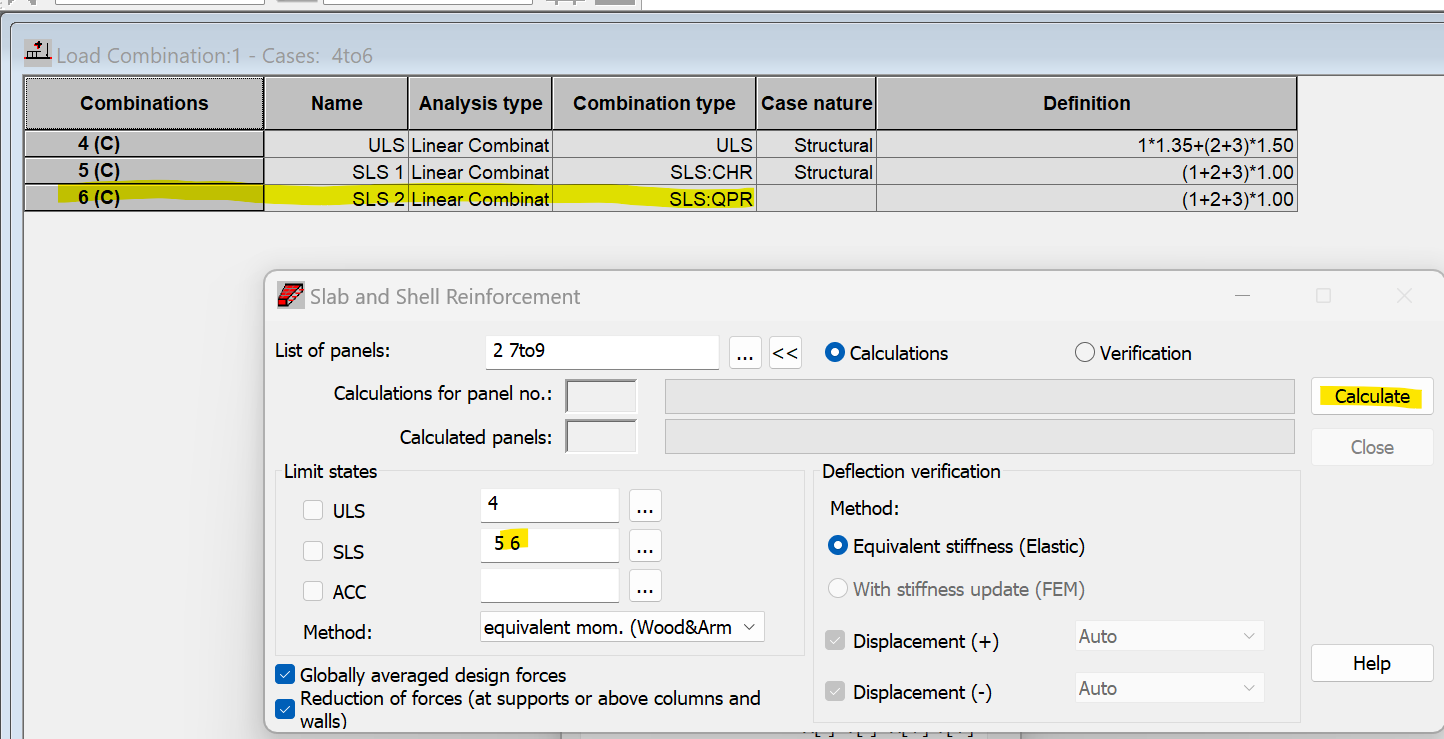Open the Method dropdown showing equivalent mom. (Wood&Arm
The image size is (1444, 739).
(622, 627)
